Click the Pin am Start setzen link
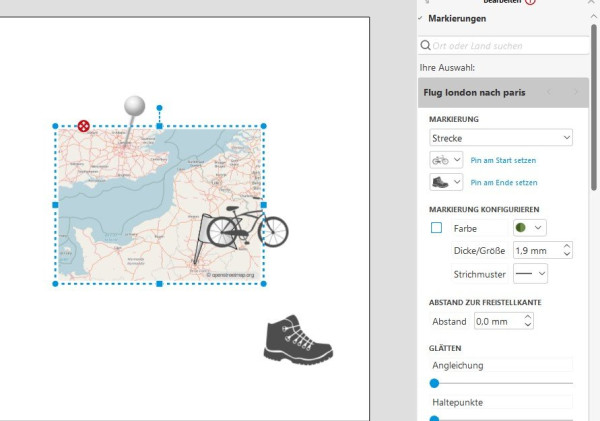 point(503,160)
